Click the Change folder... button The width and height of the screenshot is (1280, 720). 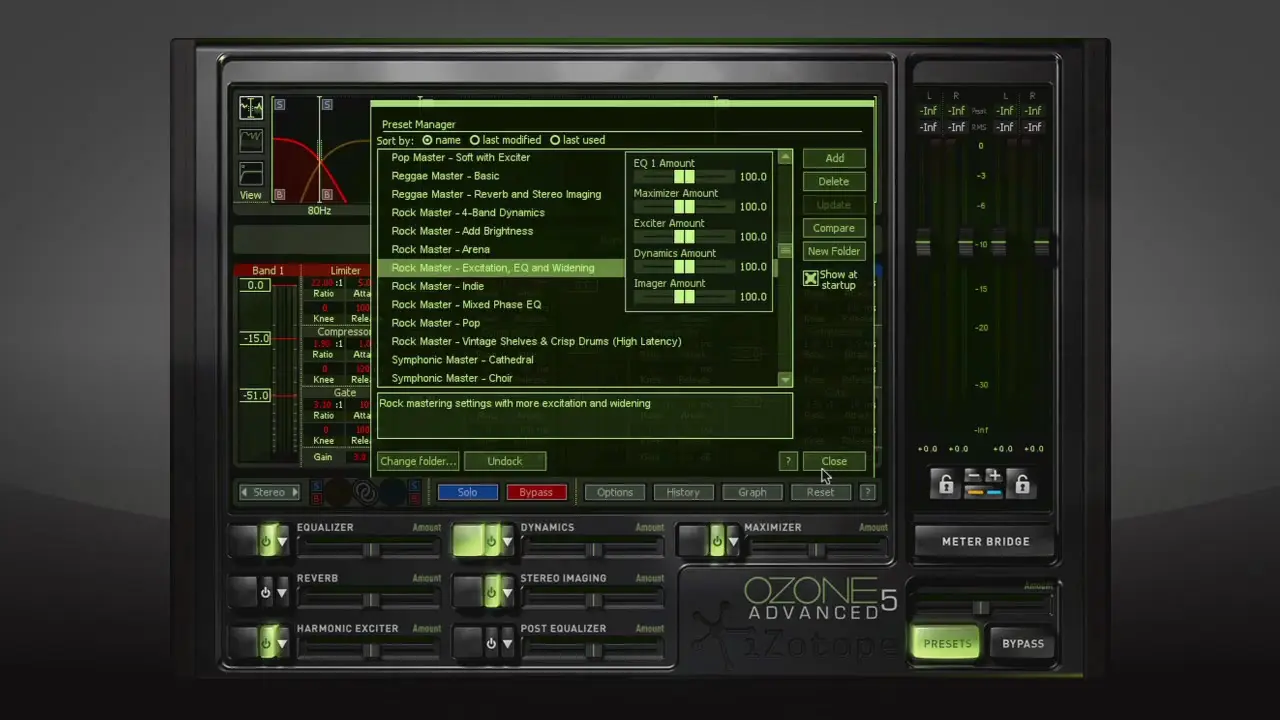coord(418,461)
